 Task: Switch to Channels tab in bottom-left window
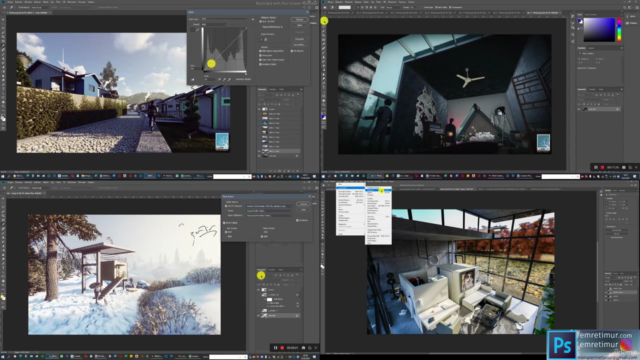click(x=271, y=270)
